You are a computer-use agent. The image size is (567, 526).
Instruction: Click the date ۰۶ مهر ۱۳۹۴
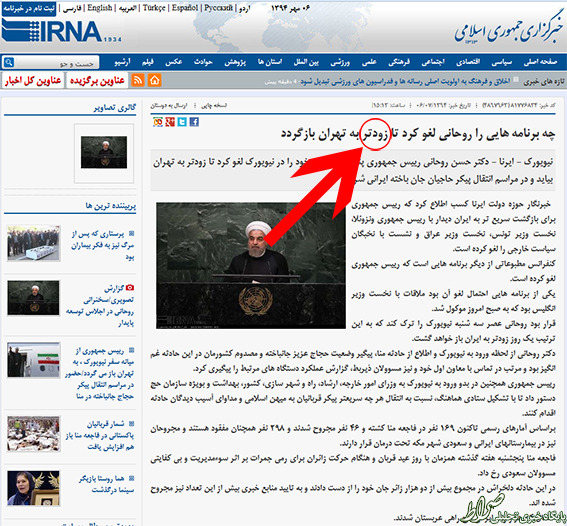[291, 8]
